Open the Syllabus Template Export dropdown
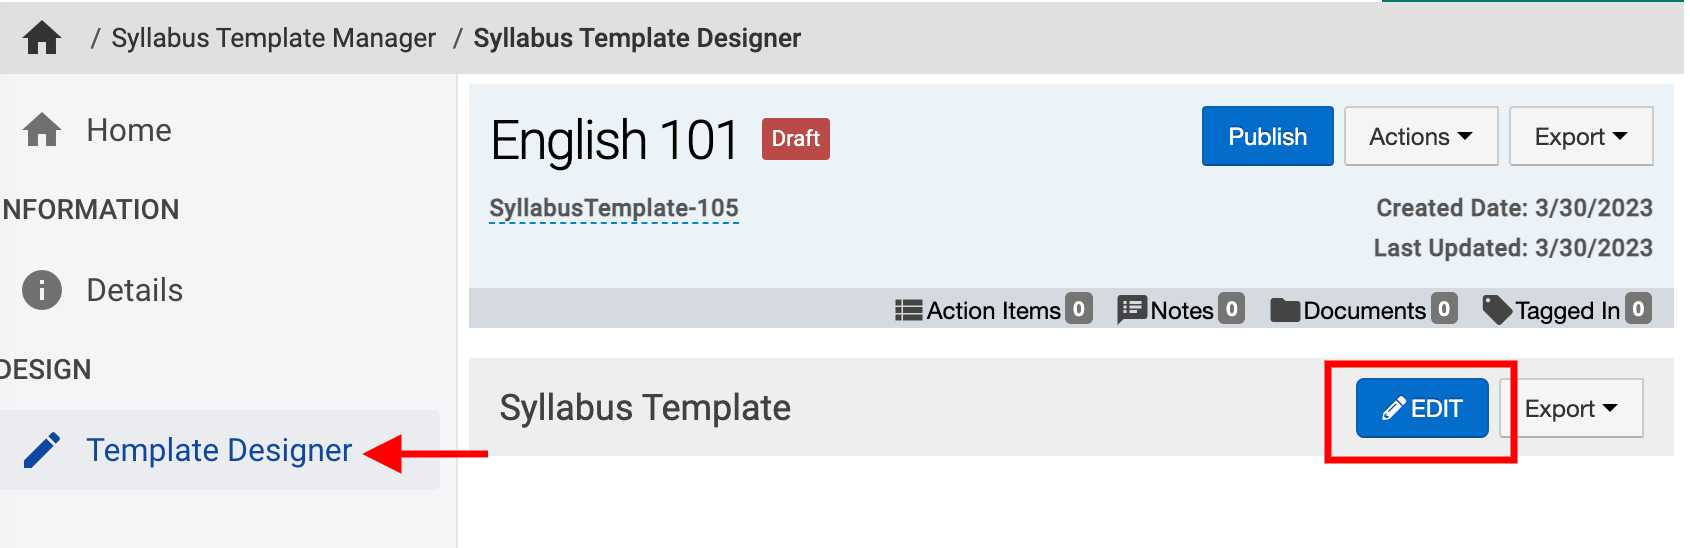Image resolution: width=1690 pixels, height=548 pixels. coord(1571,408)
